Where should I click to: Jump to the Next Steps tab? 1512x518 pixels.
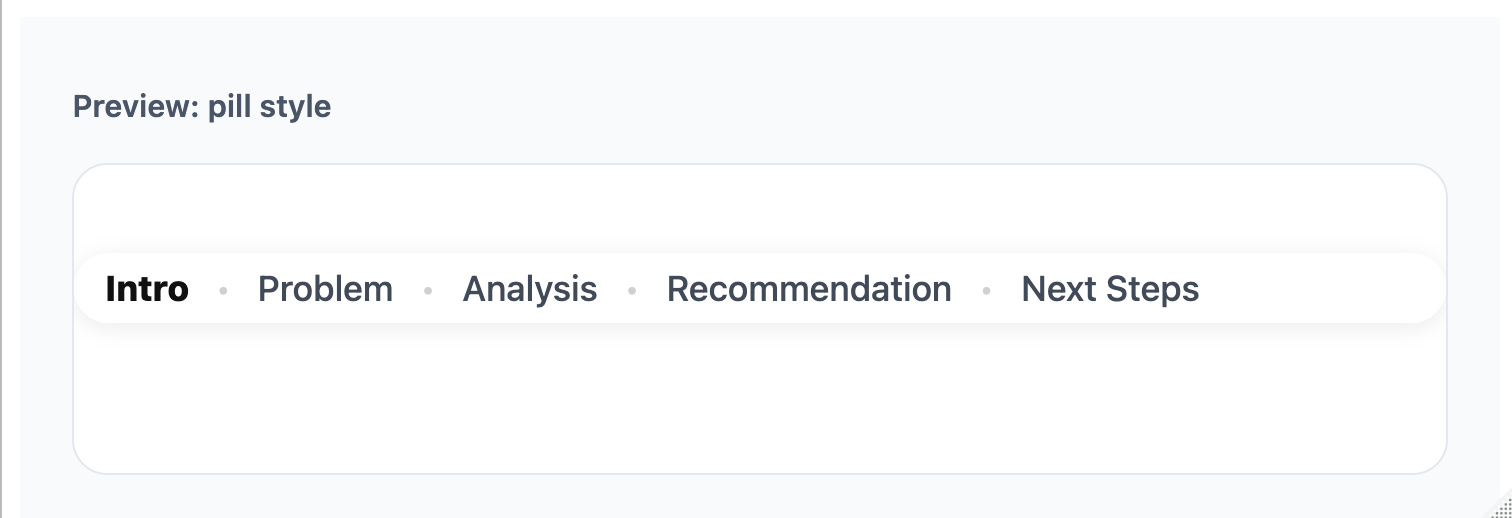pos(1110,289)
